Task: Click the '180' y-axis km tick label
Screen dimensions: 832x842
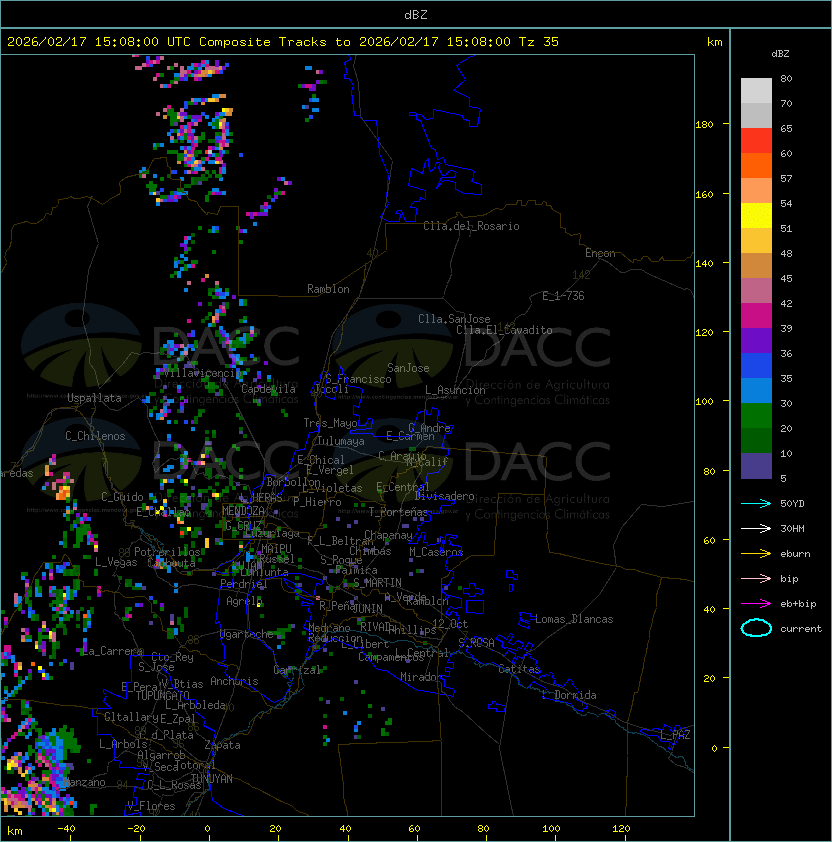Action: (704, 125)
